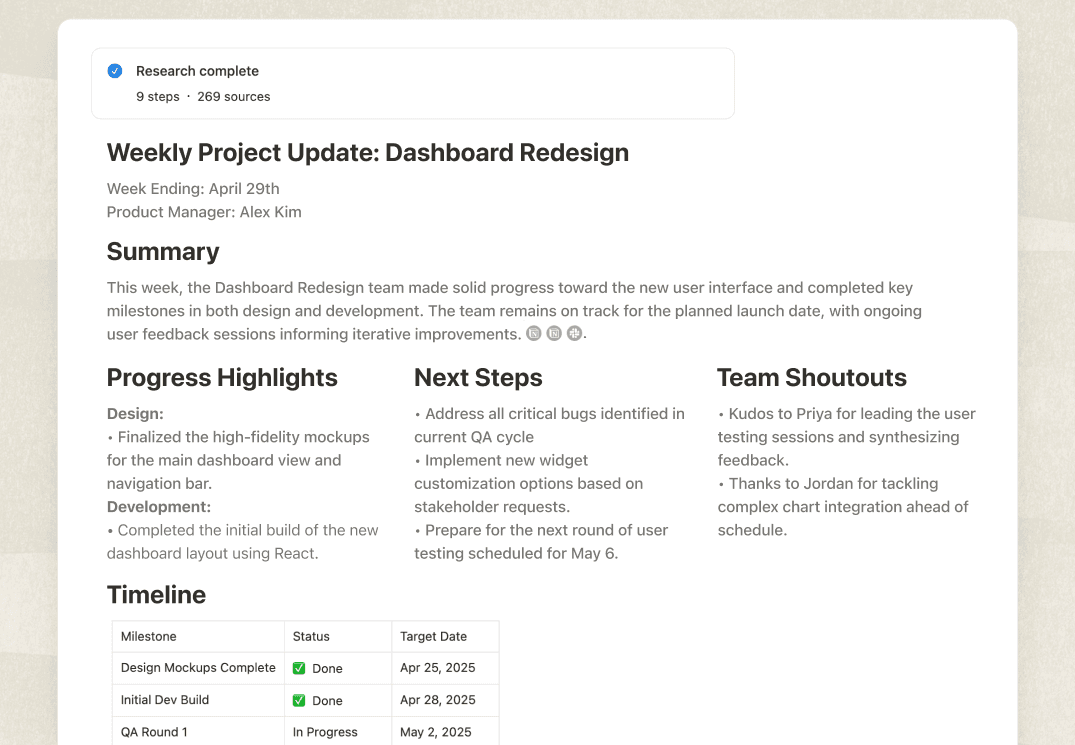Viewport: 1075px width, 745px height.
Task: Click the Next Steps heading
Action: click(477, 378)
